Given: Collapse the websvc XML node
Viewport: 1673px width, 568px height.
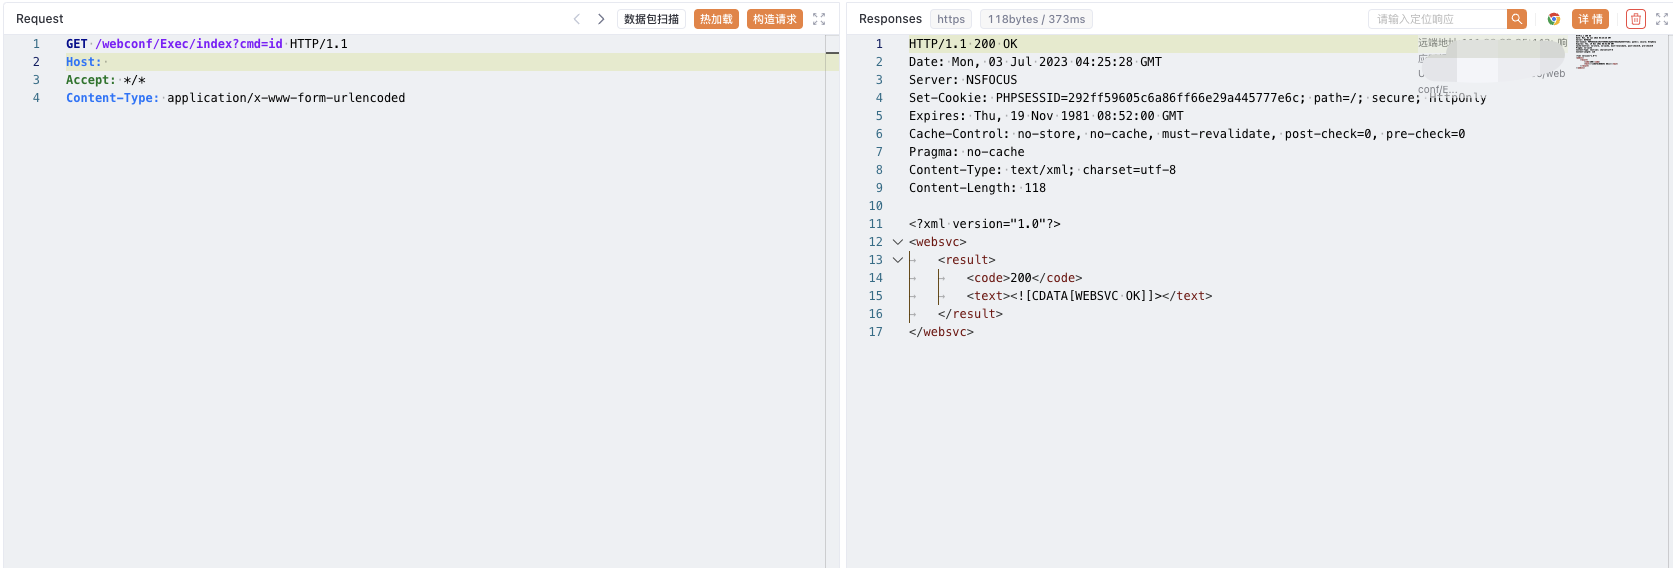Looking at the screenshot, I should click(x=898, y=242).
